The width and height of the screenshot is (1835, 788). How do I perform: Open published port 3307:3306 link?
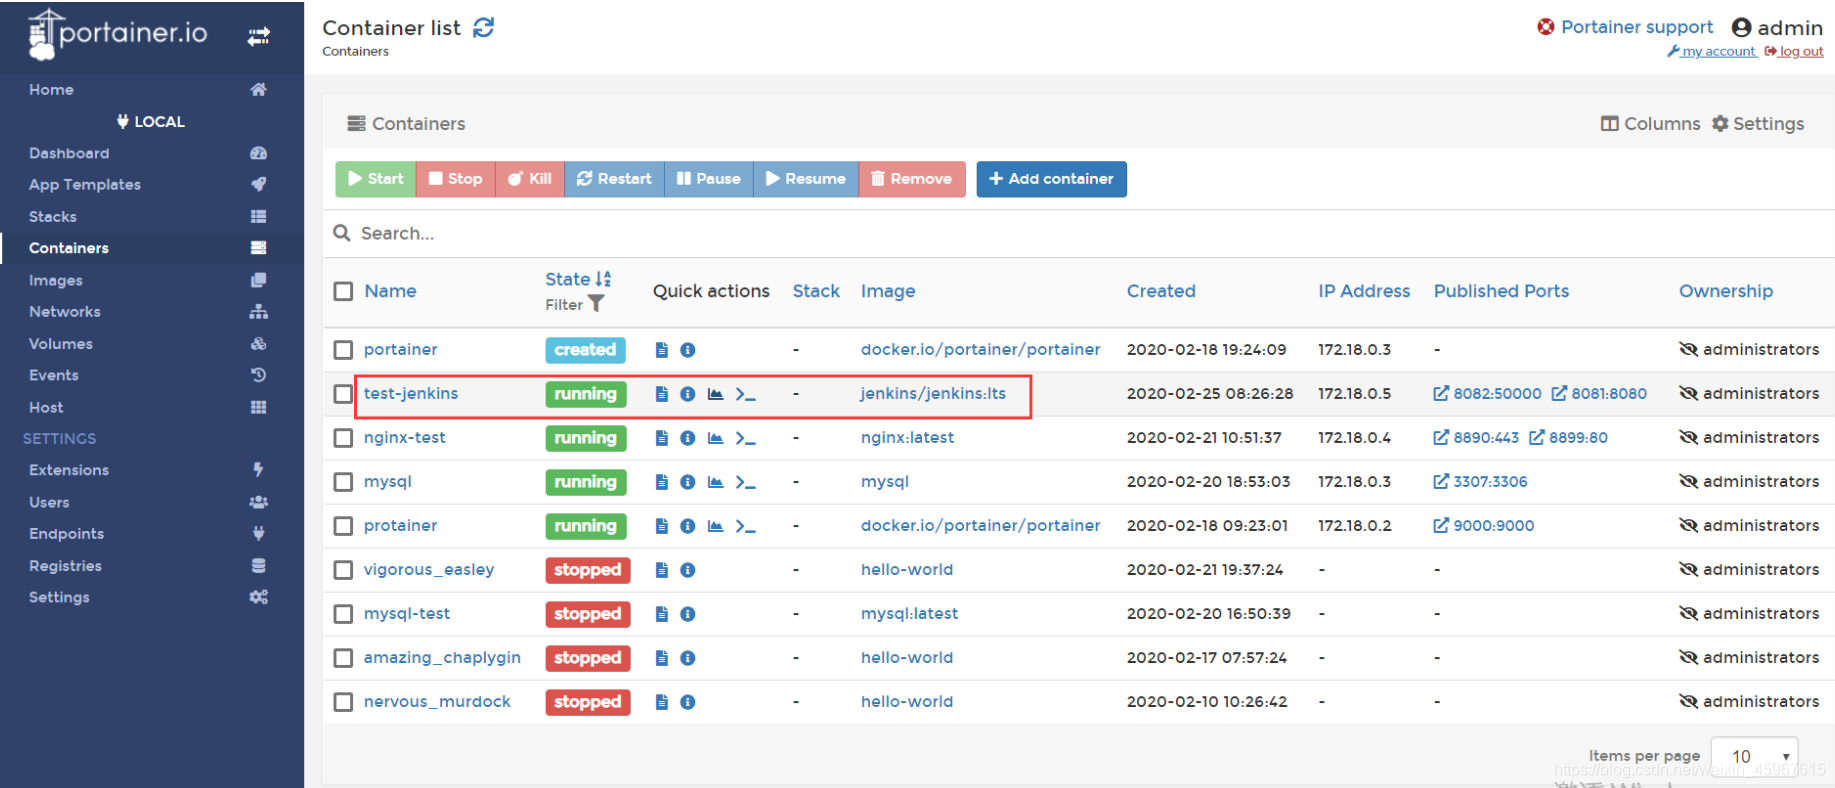click(x=1481, y=482)
